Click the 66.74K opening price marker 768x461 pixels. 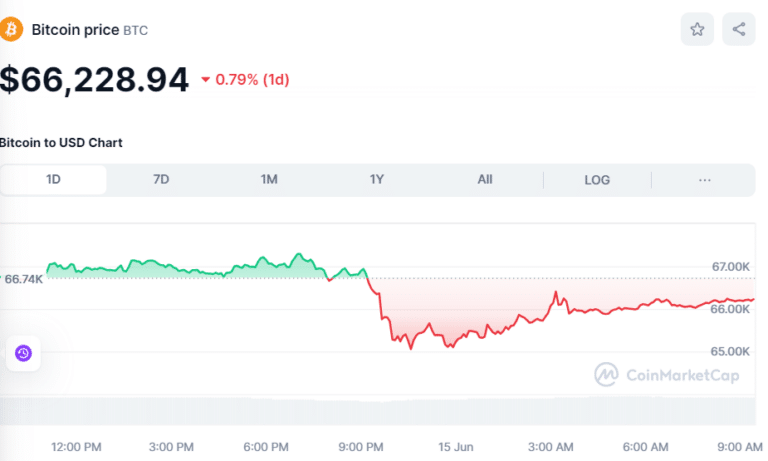point(23,280)
